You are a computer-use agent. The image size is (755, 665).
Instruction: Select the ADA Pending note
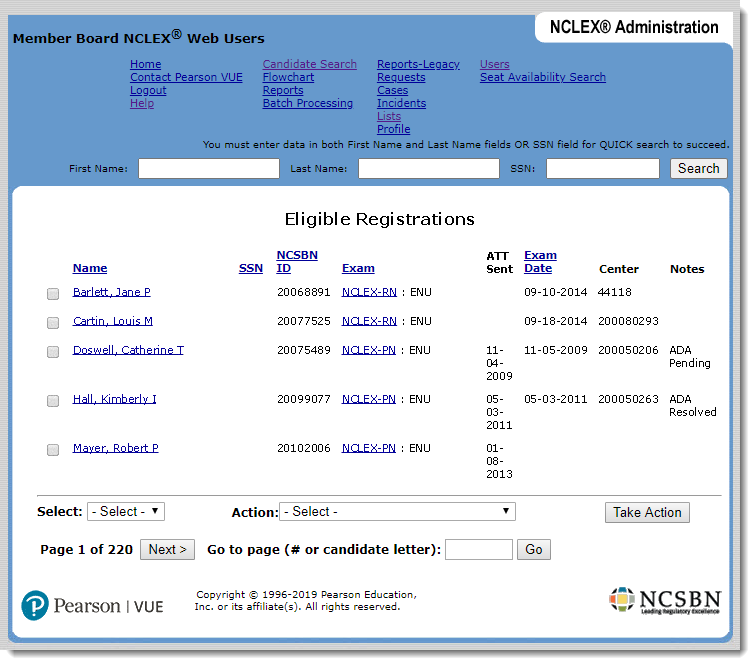690,356
